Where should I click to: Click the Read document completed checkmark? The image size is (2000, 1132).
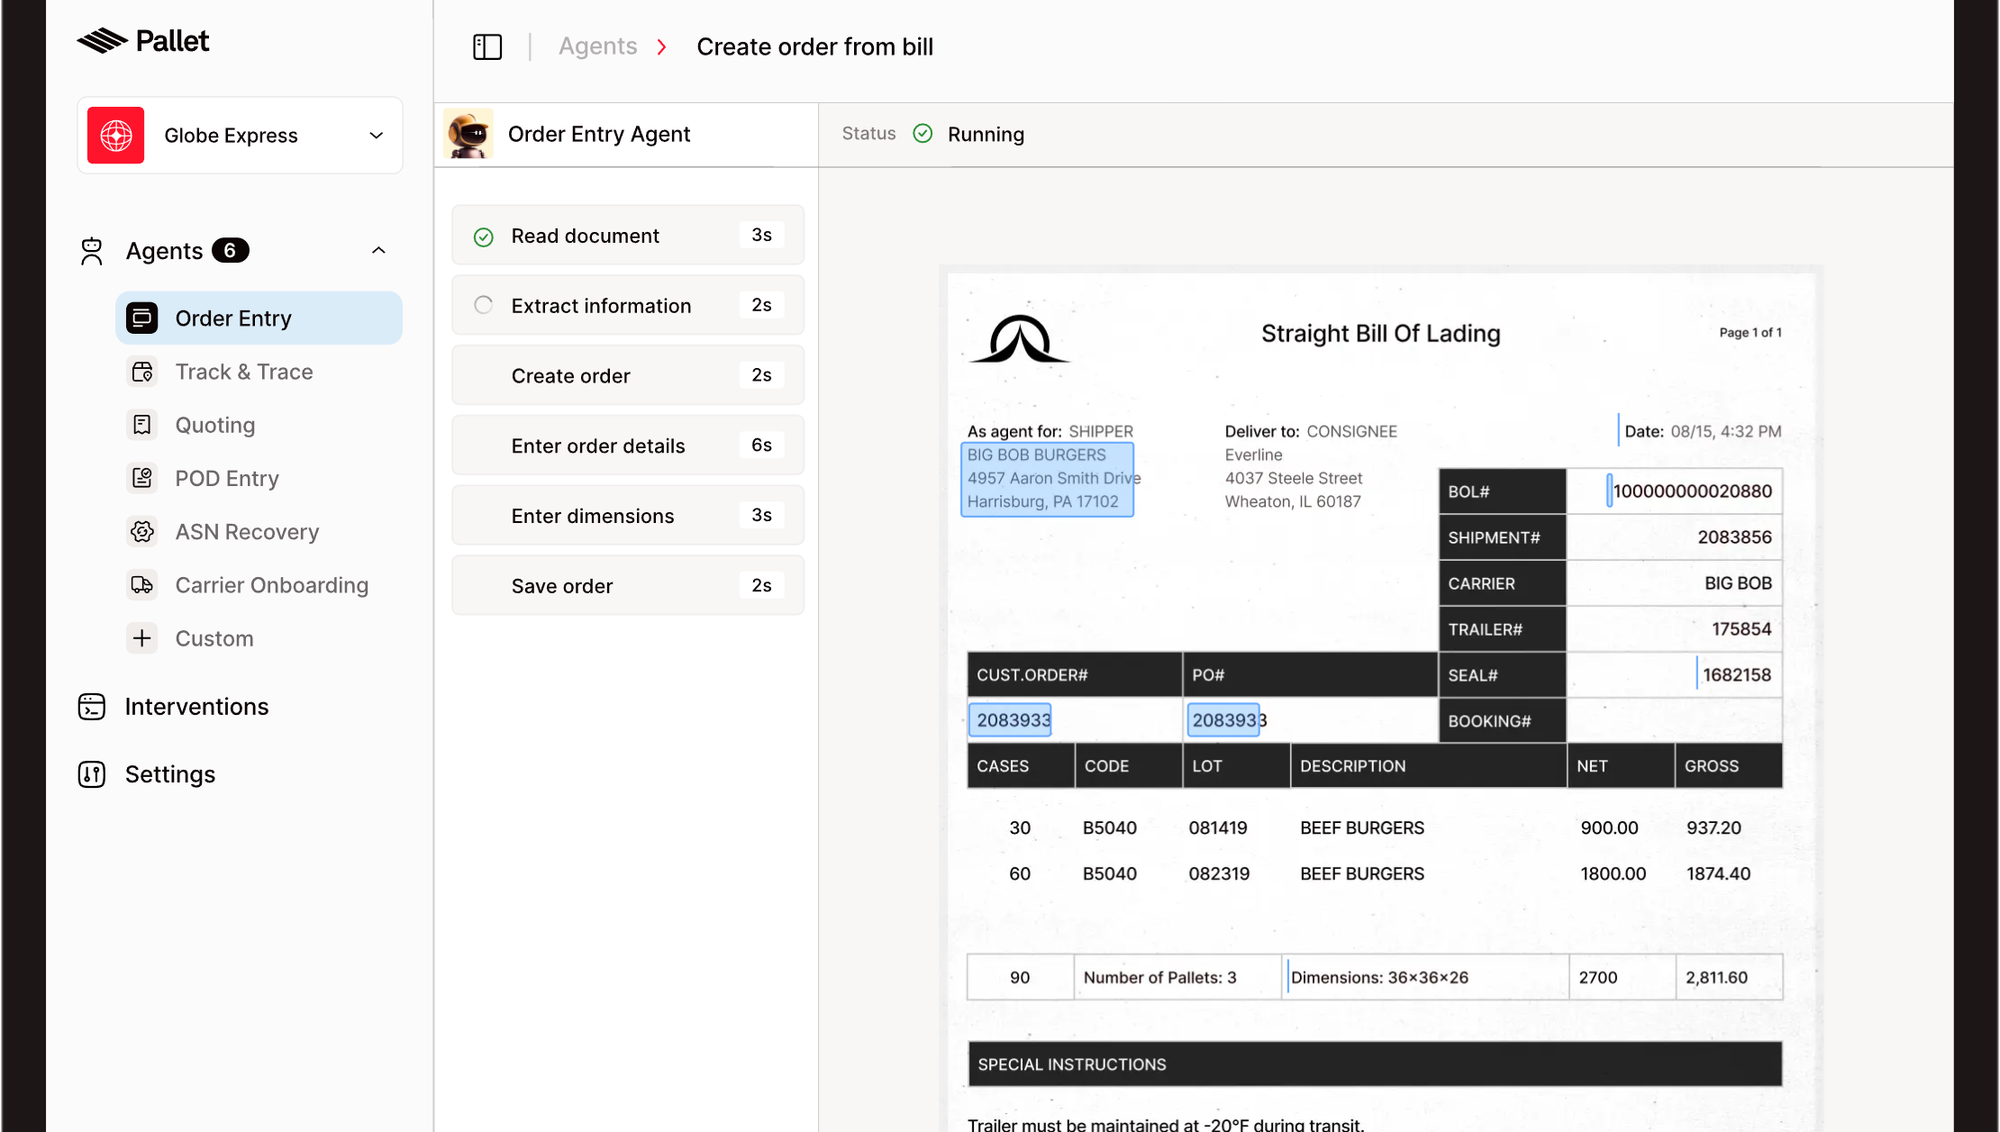[483, 237]
